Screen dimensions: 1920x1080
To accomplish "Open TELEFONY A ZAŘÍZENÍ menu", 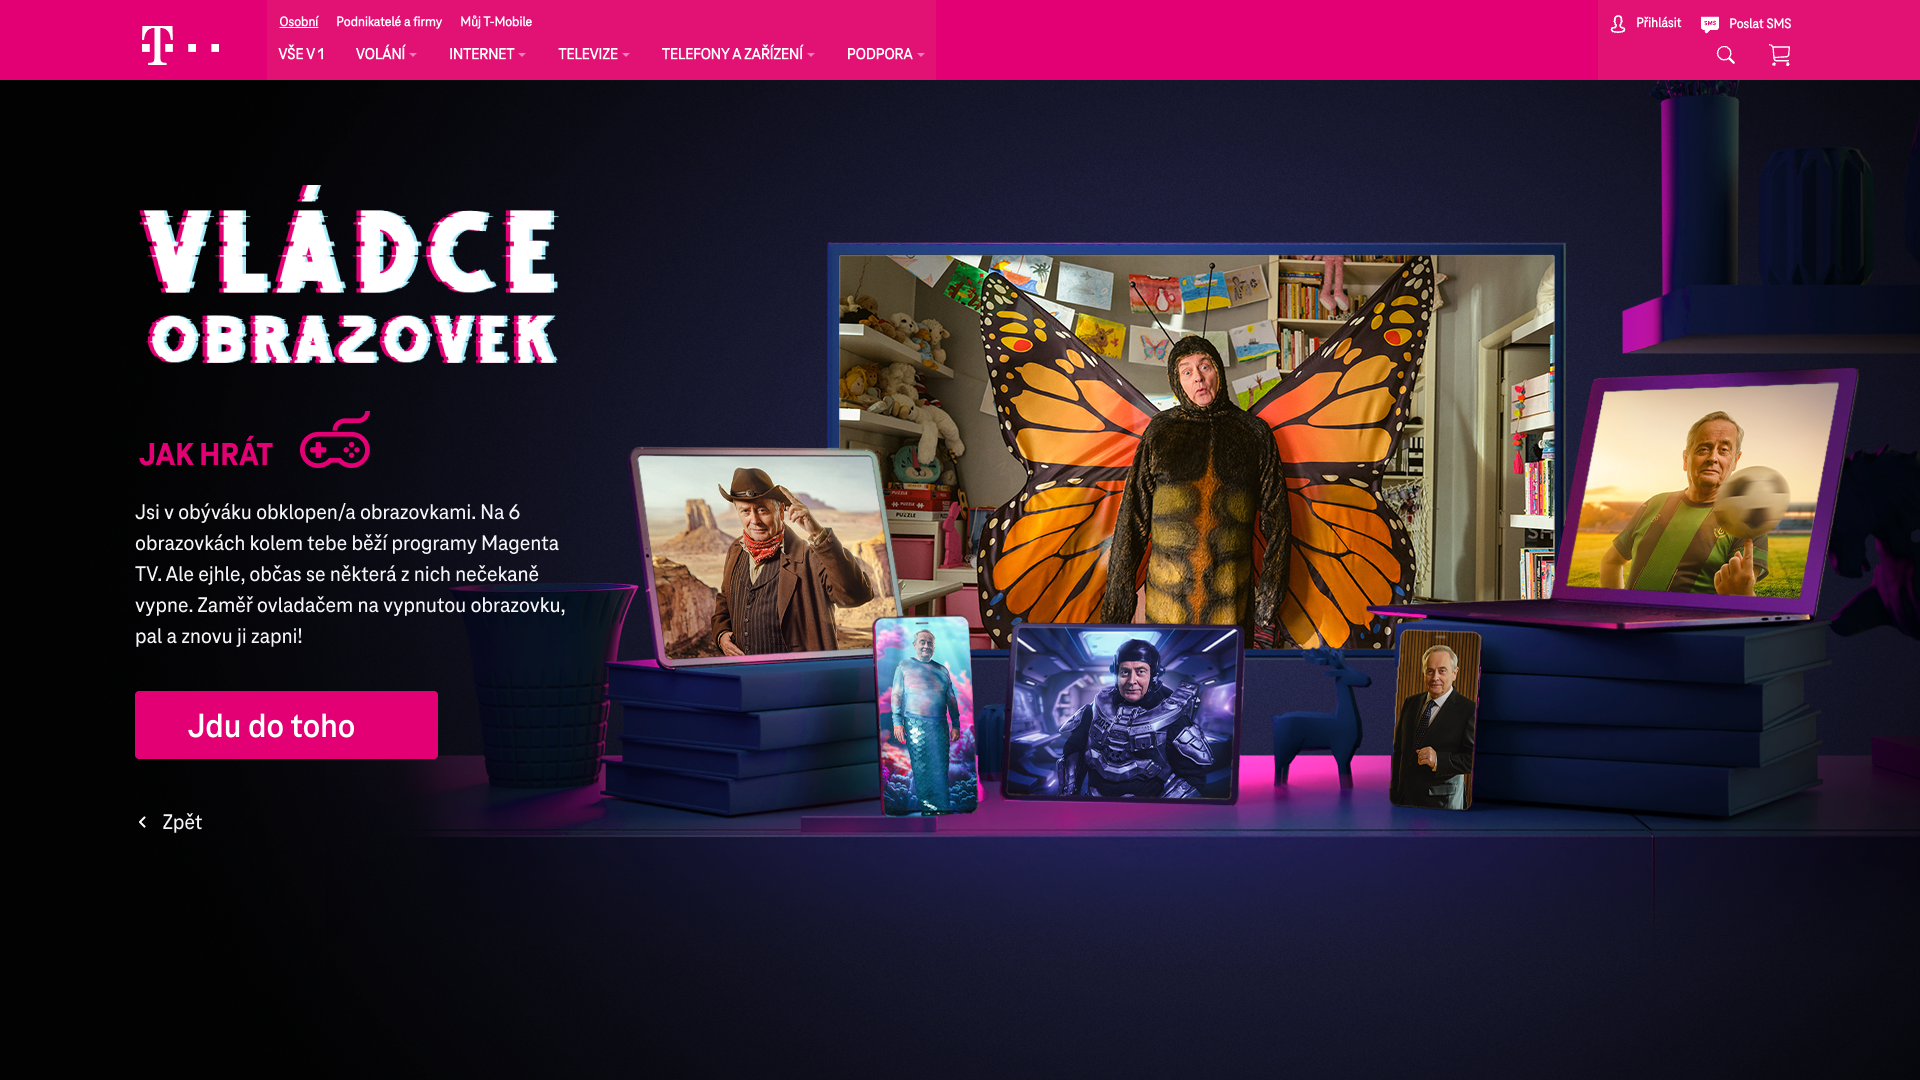I will 737,54.
